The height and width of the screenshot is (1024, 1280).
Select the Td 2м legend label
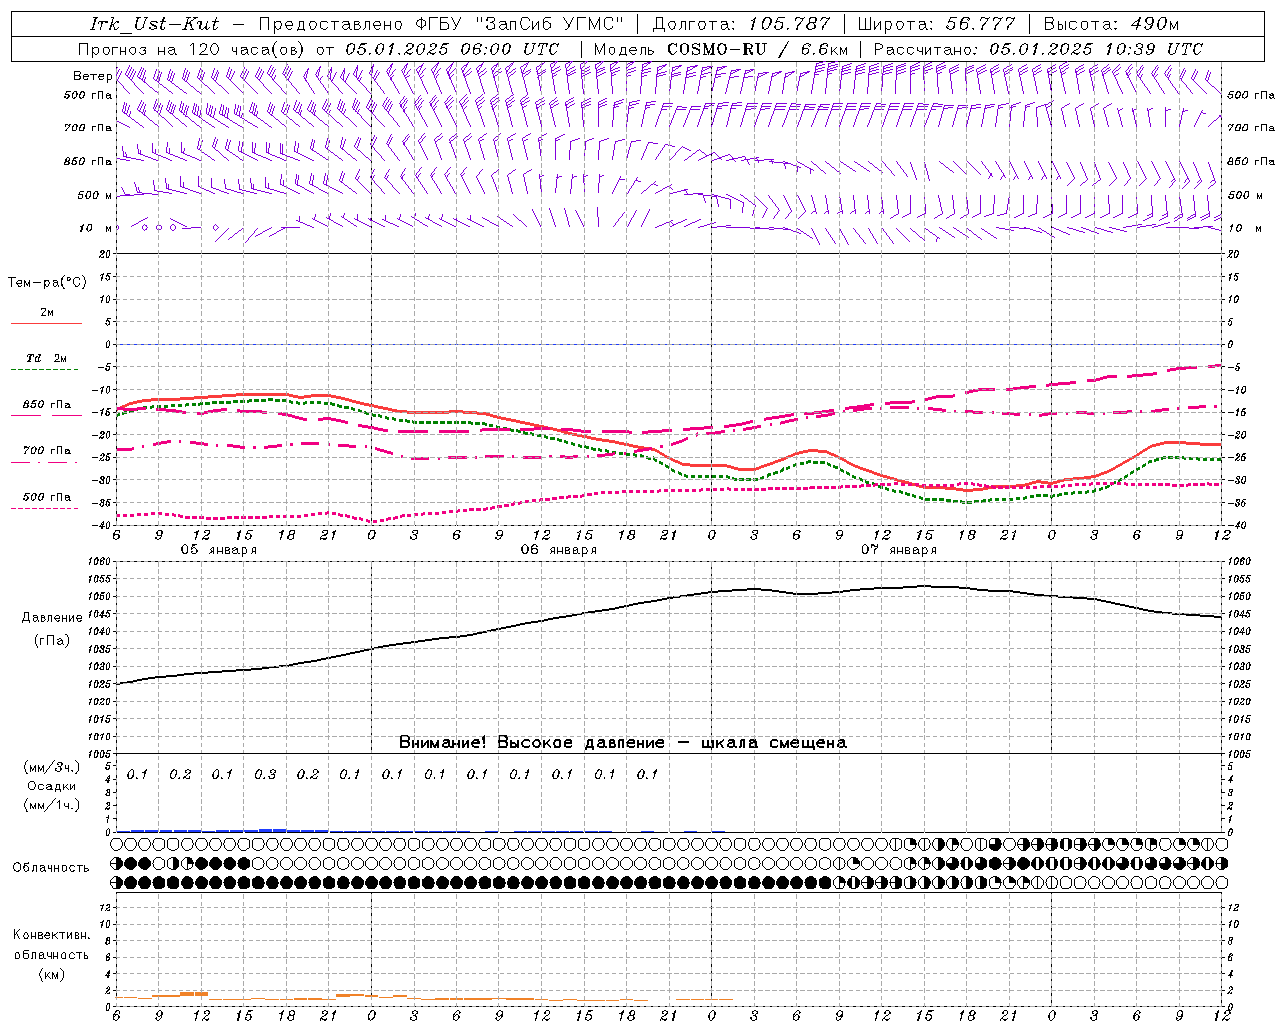tap(46, 357)
